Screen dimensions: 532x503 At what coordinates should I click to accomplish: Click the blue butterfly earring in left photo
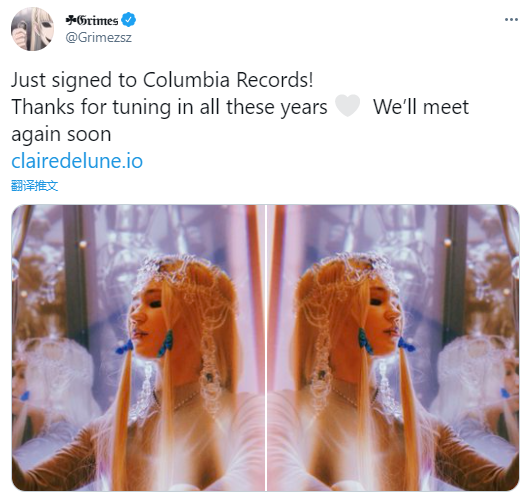[x=166, y=343]
